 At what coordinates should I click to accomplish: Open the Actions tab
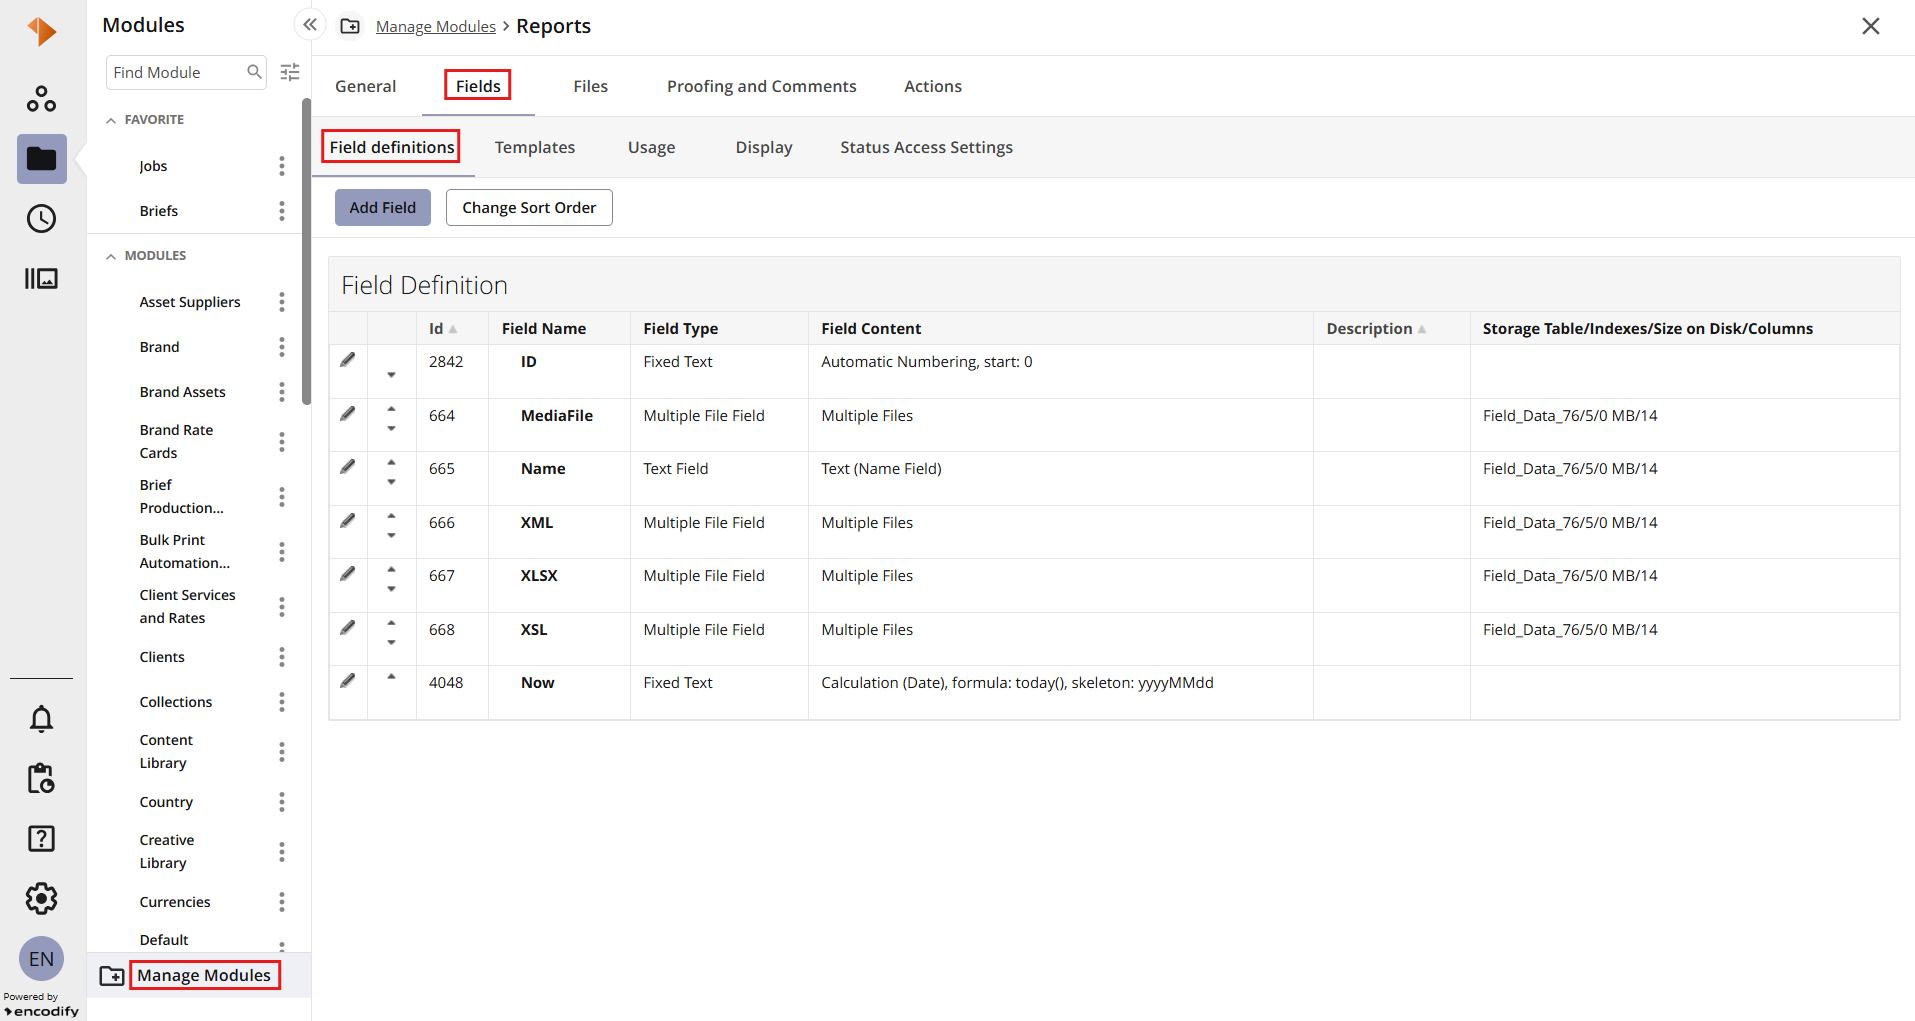(933, 86)
